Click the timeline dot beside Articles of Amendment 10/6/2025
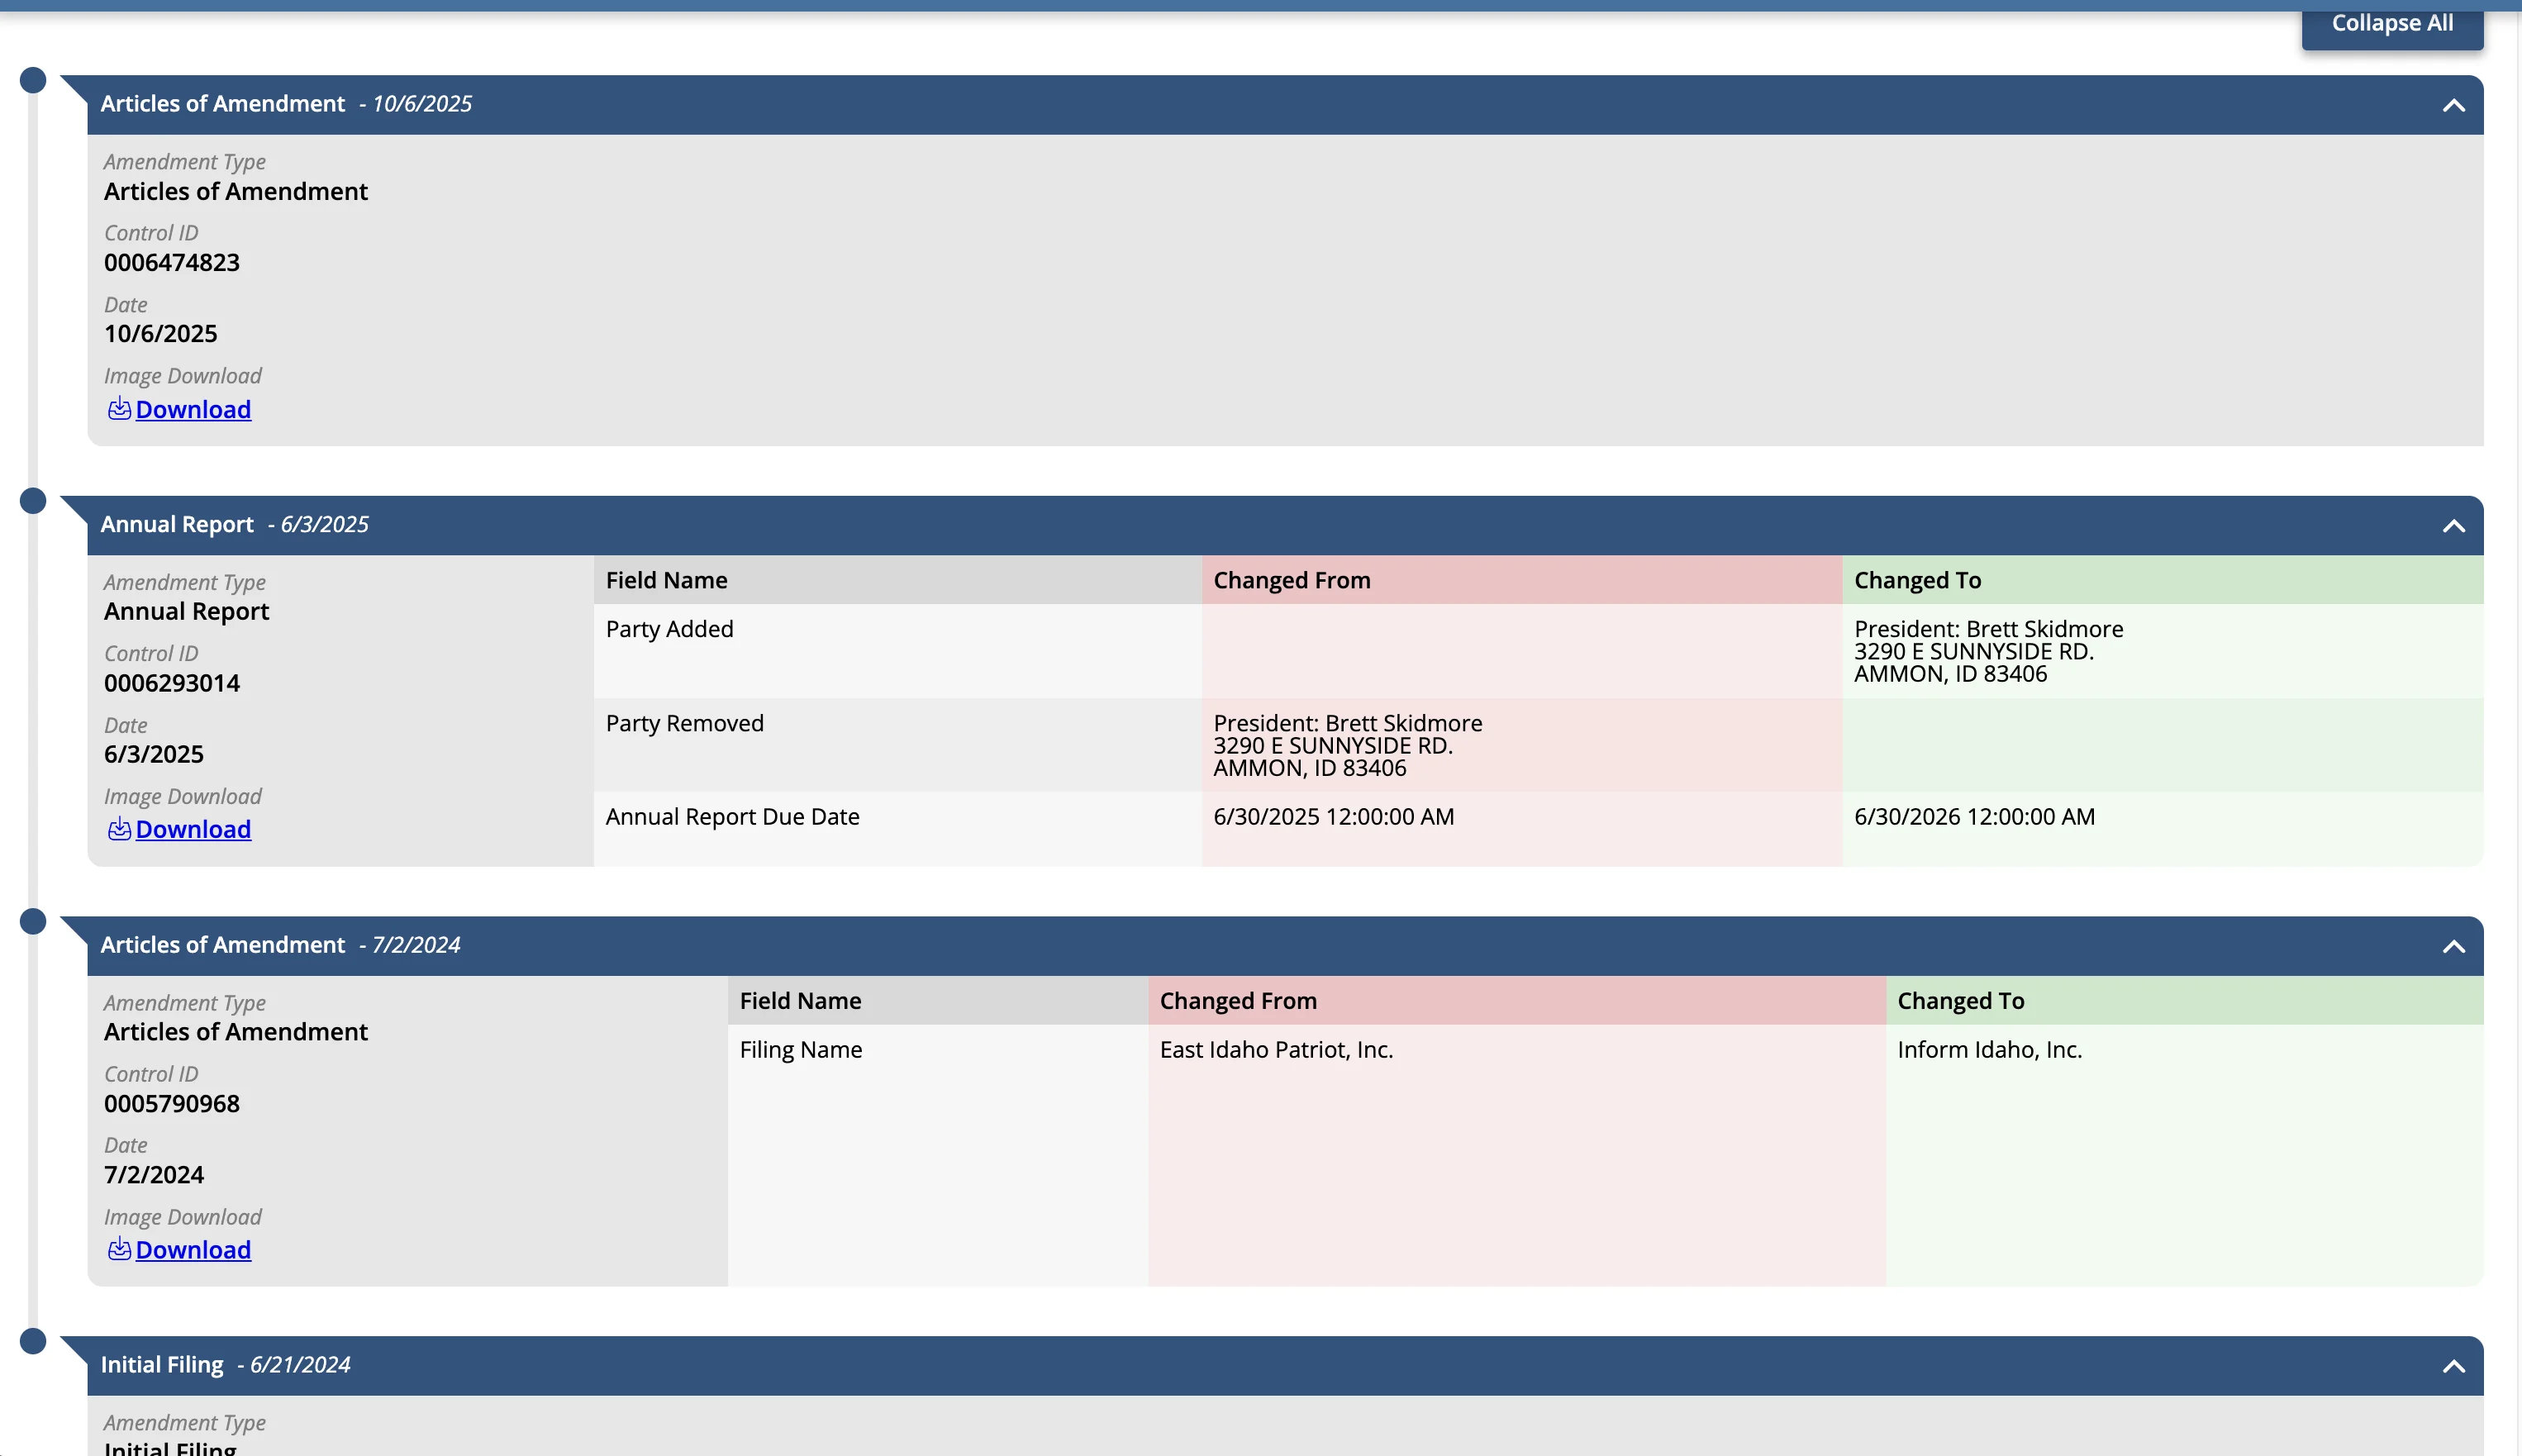 pyautogui.click(x=34, y=79)
